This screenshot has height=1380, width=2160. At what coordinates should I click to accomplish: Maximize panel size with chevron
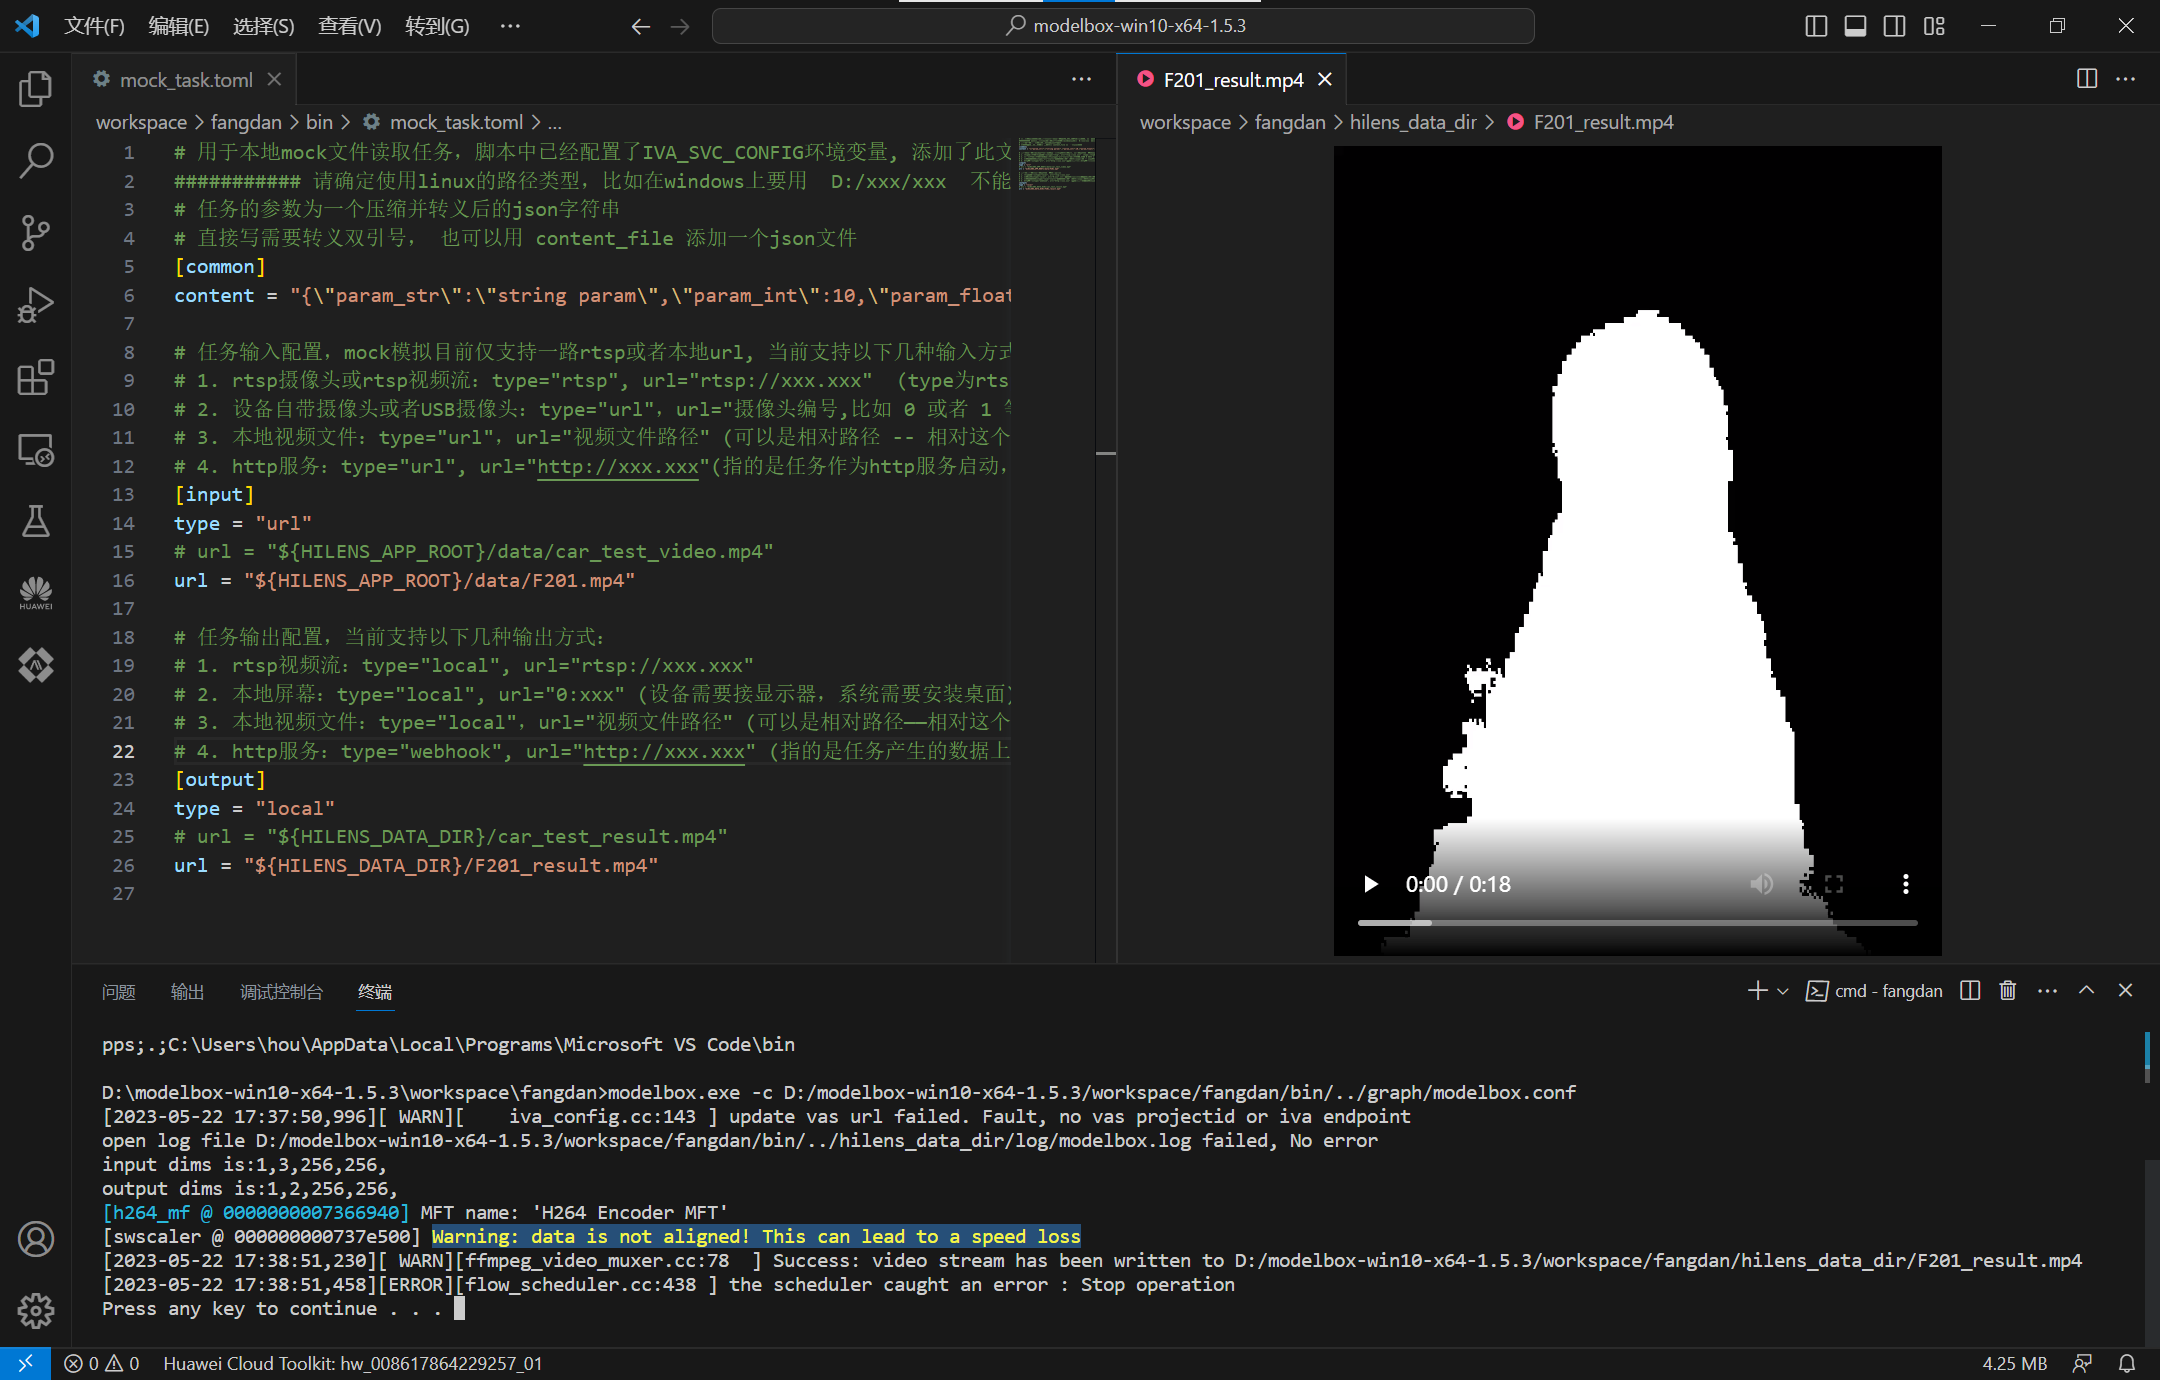click(x=2086, y=990)
